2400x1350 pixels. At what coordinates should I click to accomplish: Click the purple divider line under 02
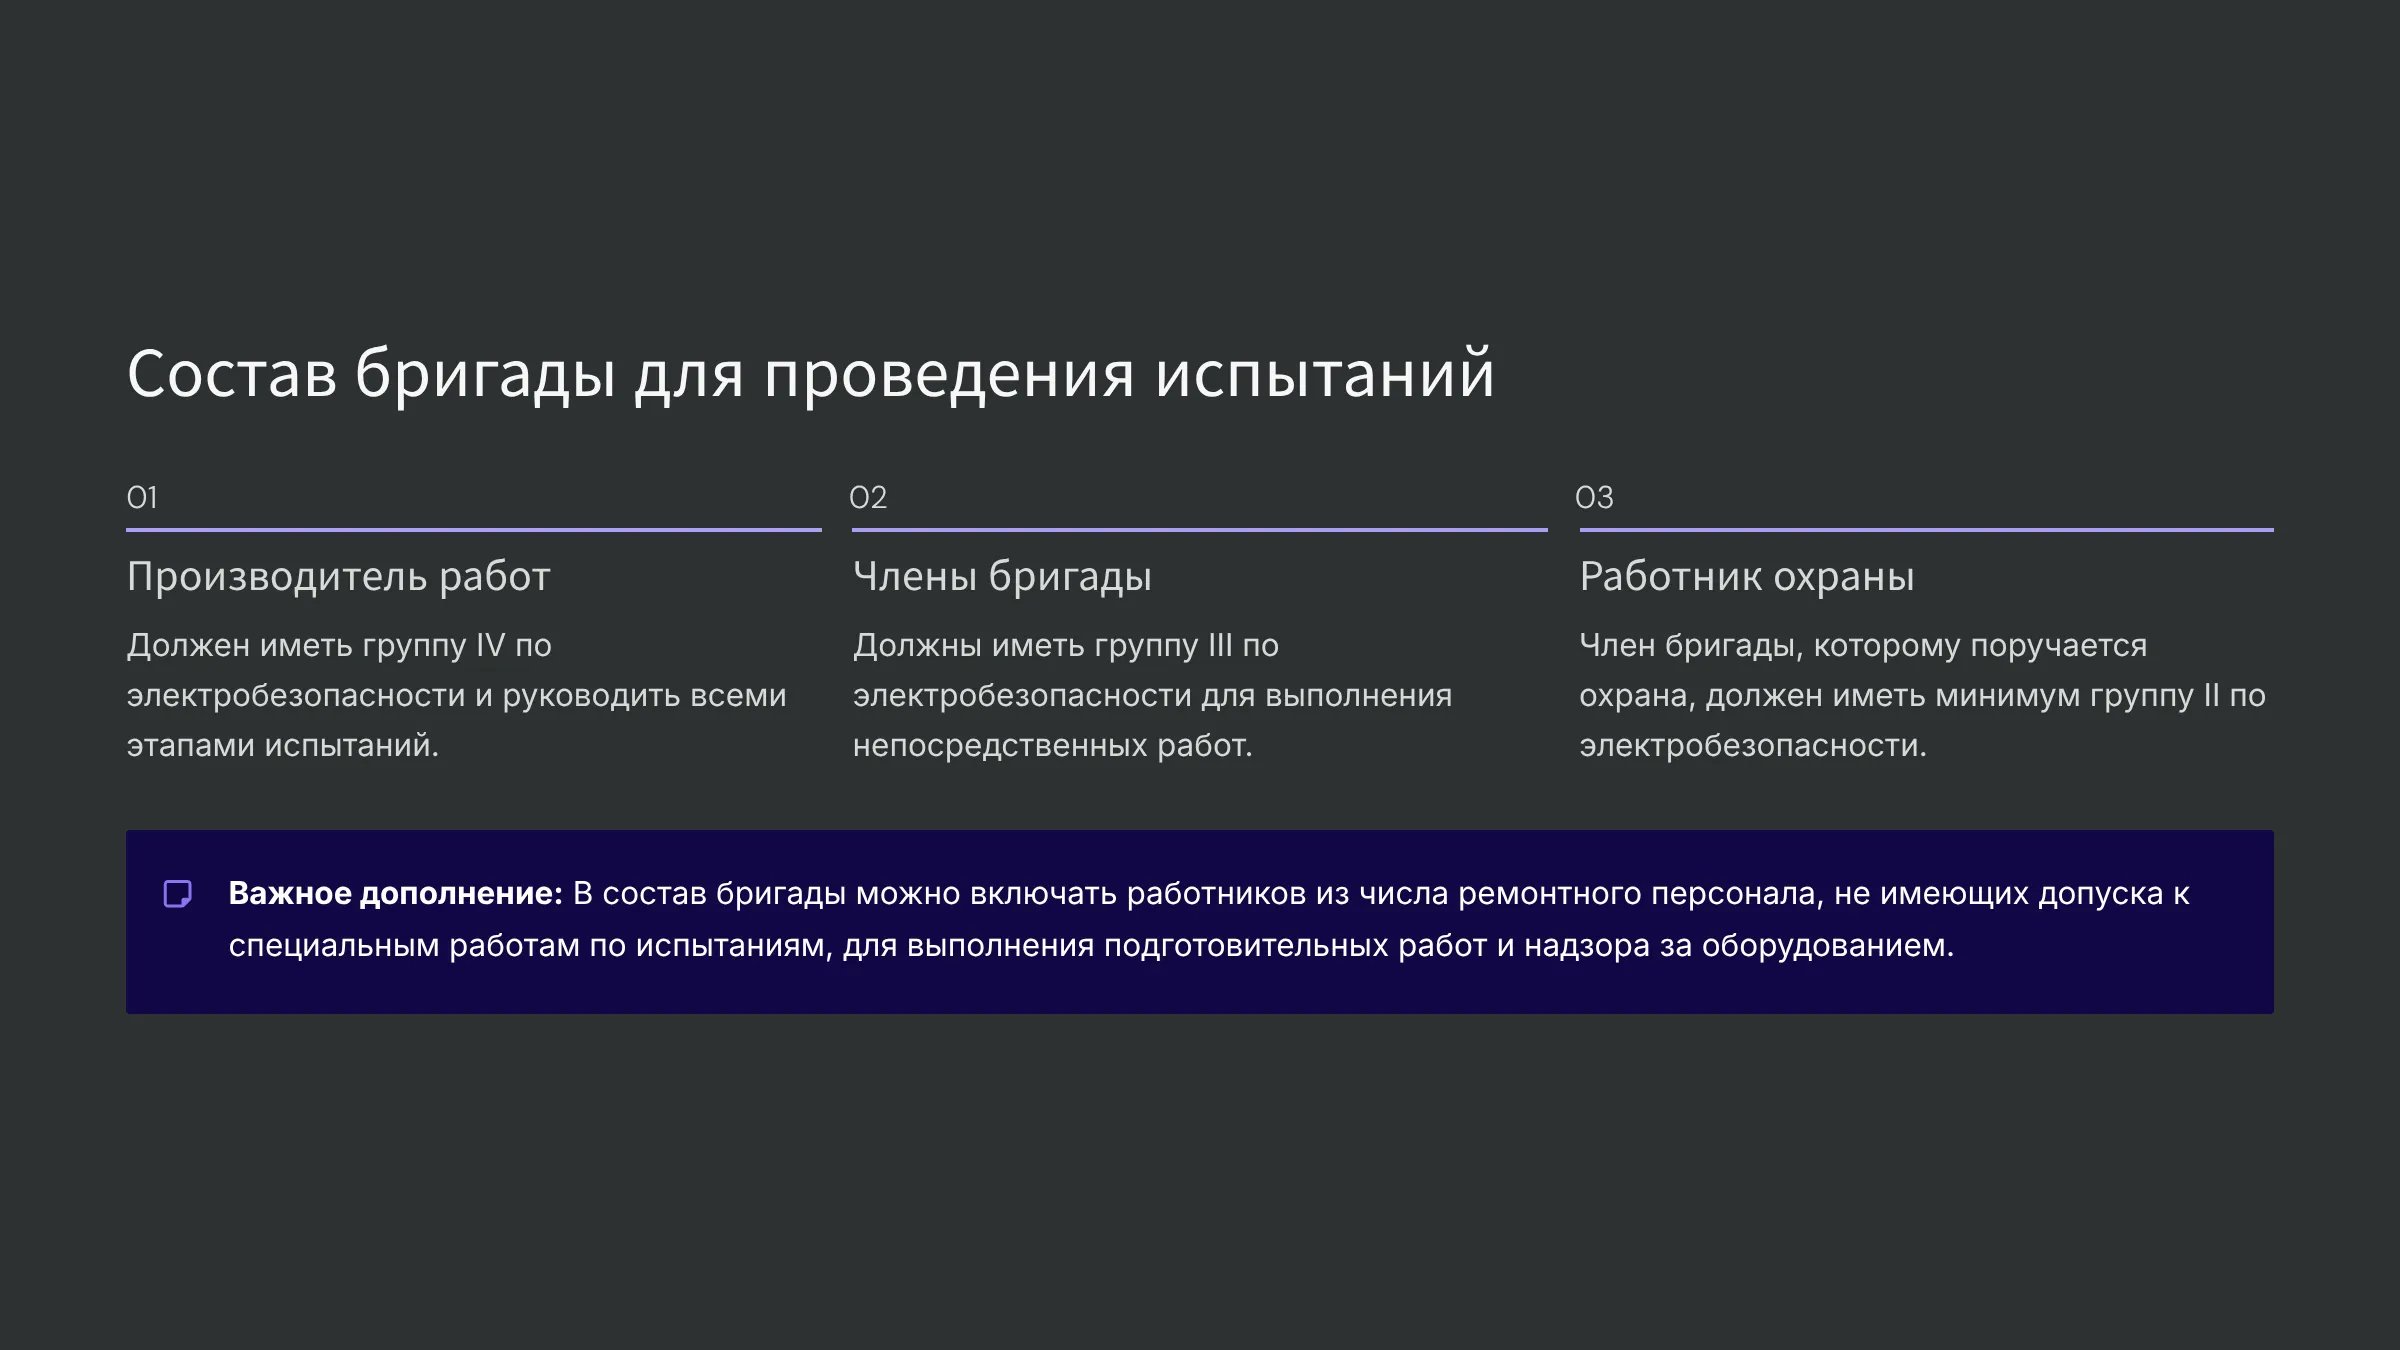point(1199,529)
